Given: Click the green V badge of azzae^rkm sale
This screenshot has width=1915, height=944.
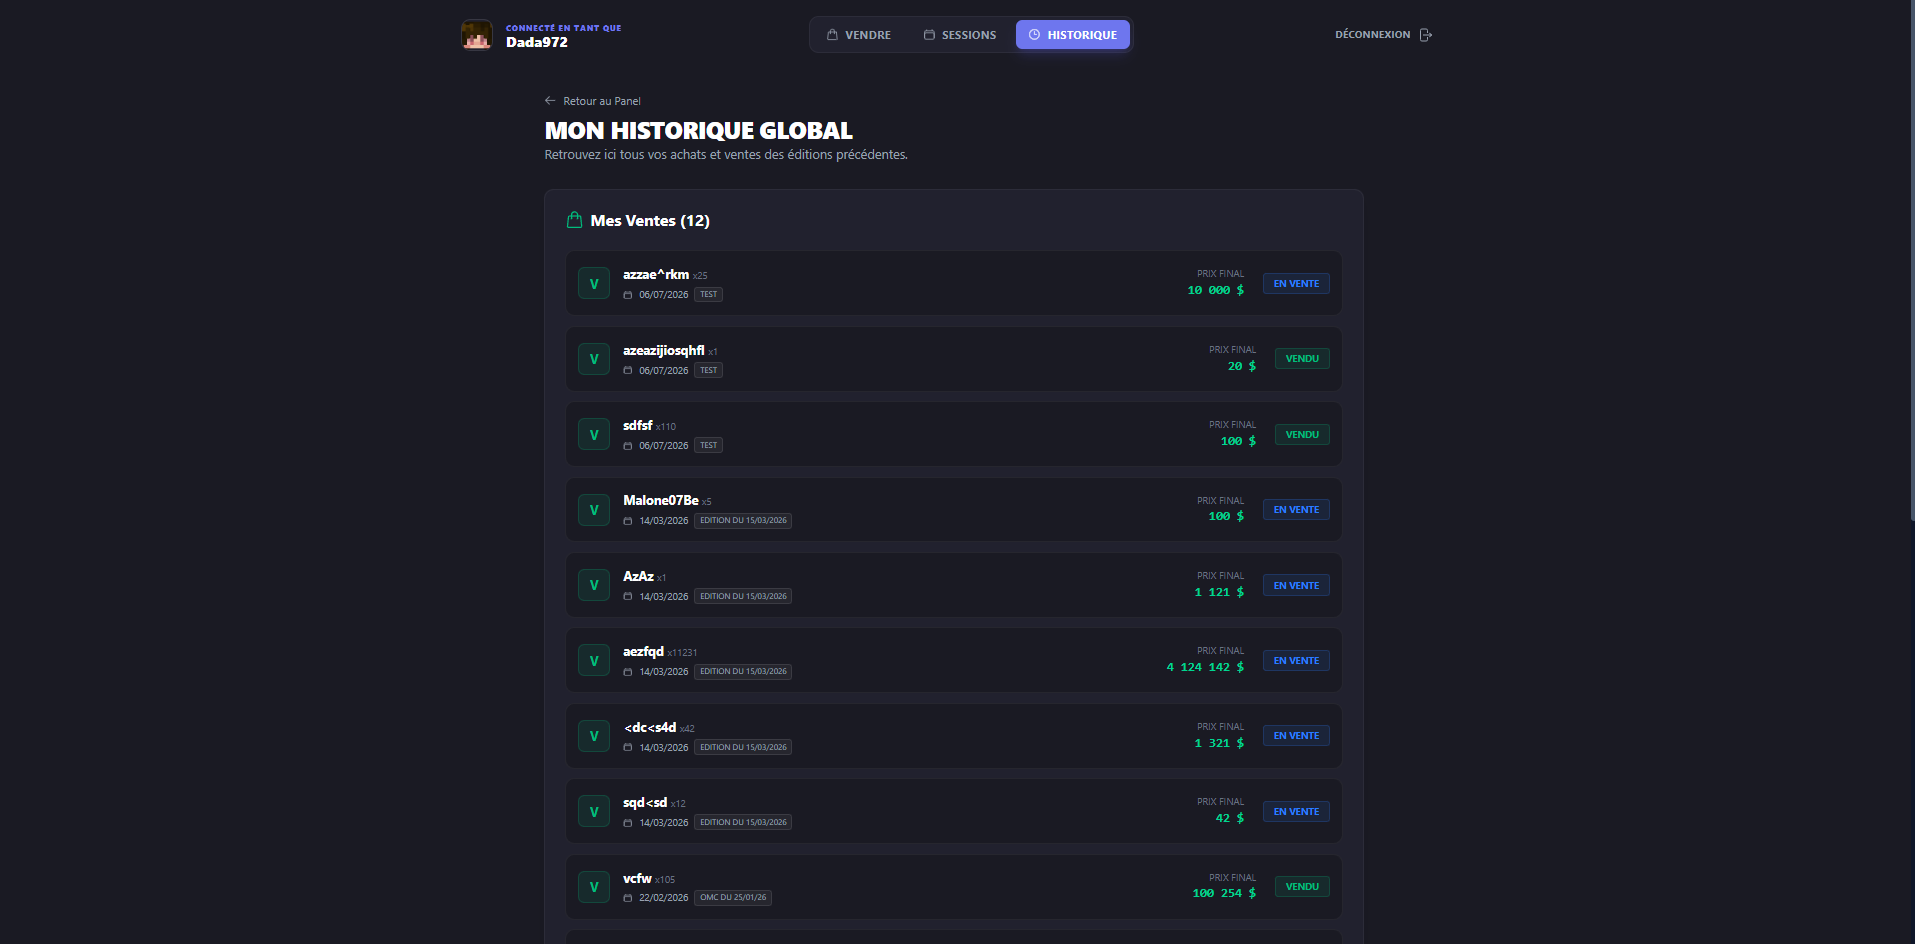Looking at the screenshot, I should [x=594, y=283].
